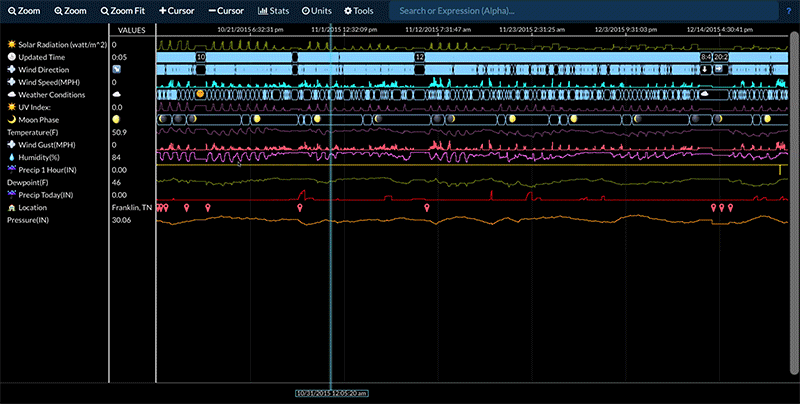Remove a cursor using the minus Cursor button

point(226,10)
